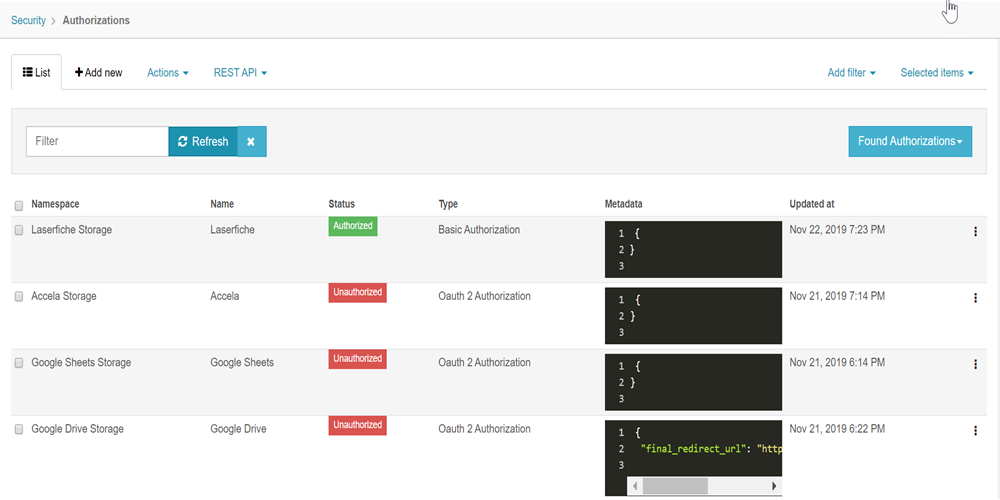Click the Refresh button with circular arrows
Image resolution: width=1000 pixels, height=500 pixels.
[203, 142]
